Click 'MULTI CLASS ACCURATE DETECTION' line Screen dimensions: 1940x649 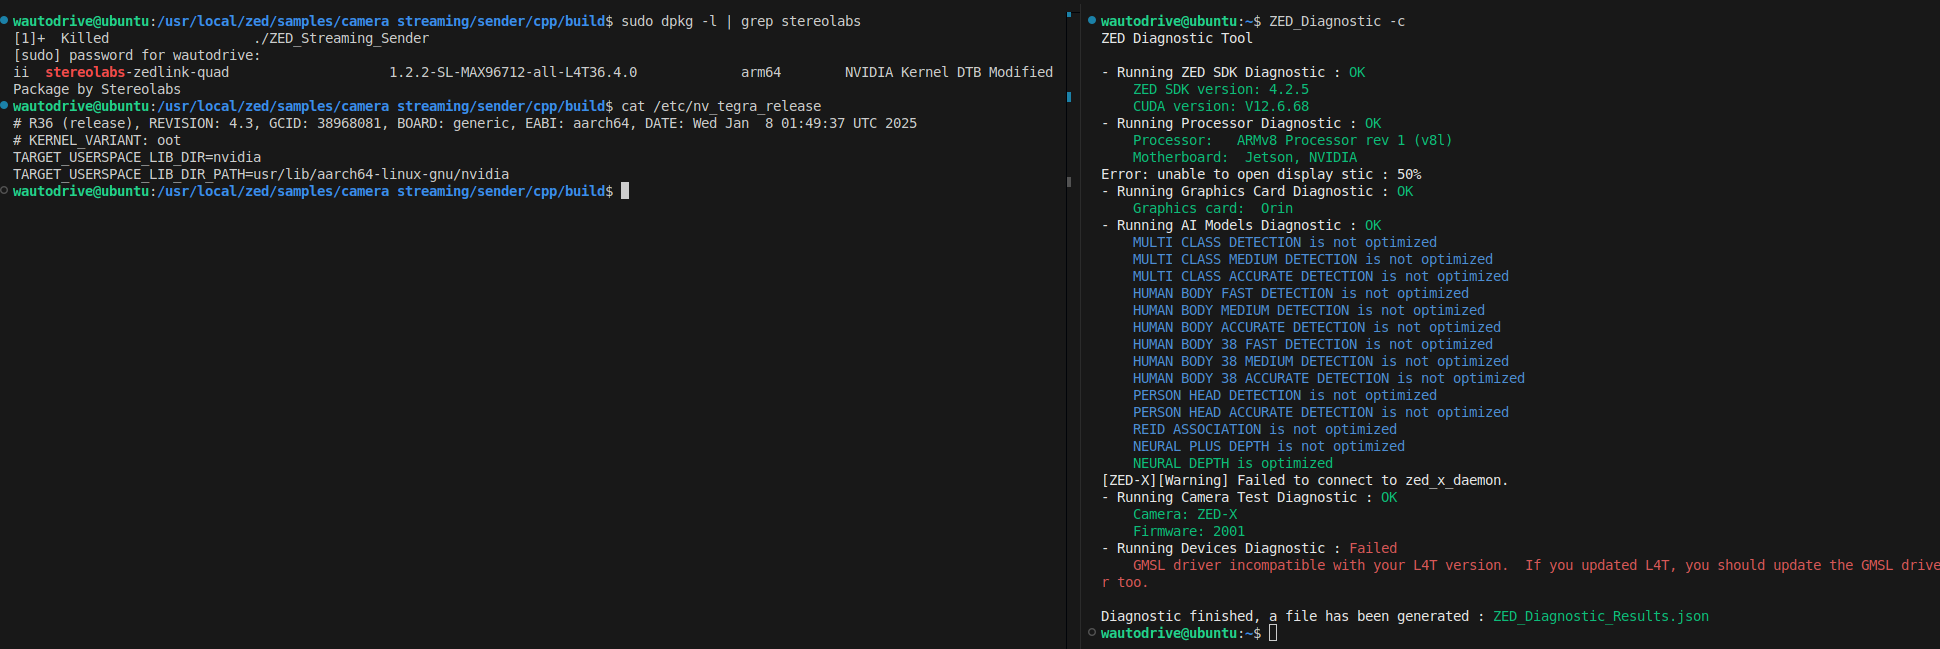[1321, 276]
